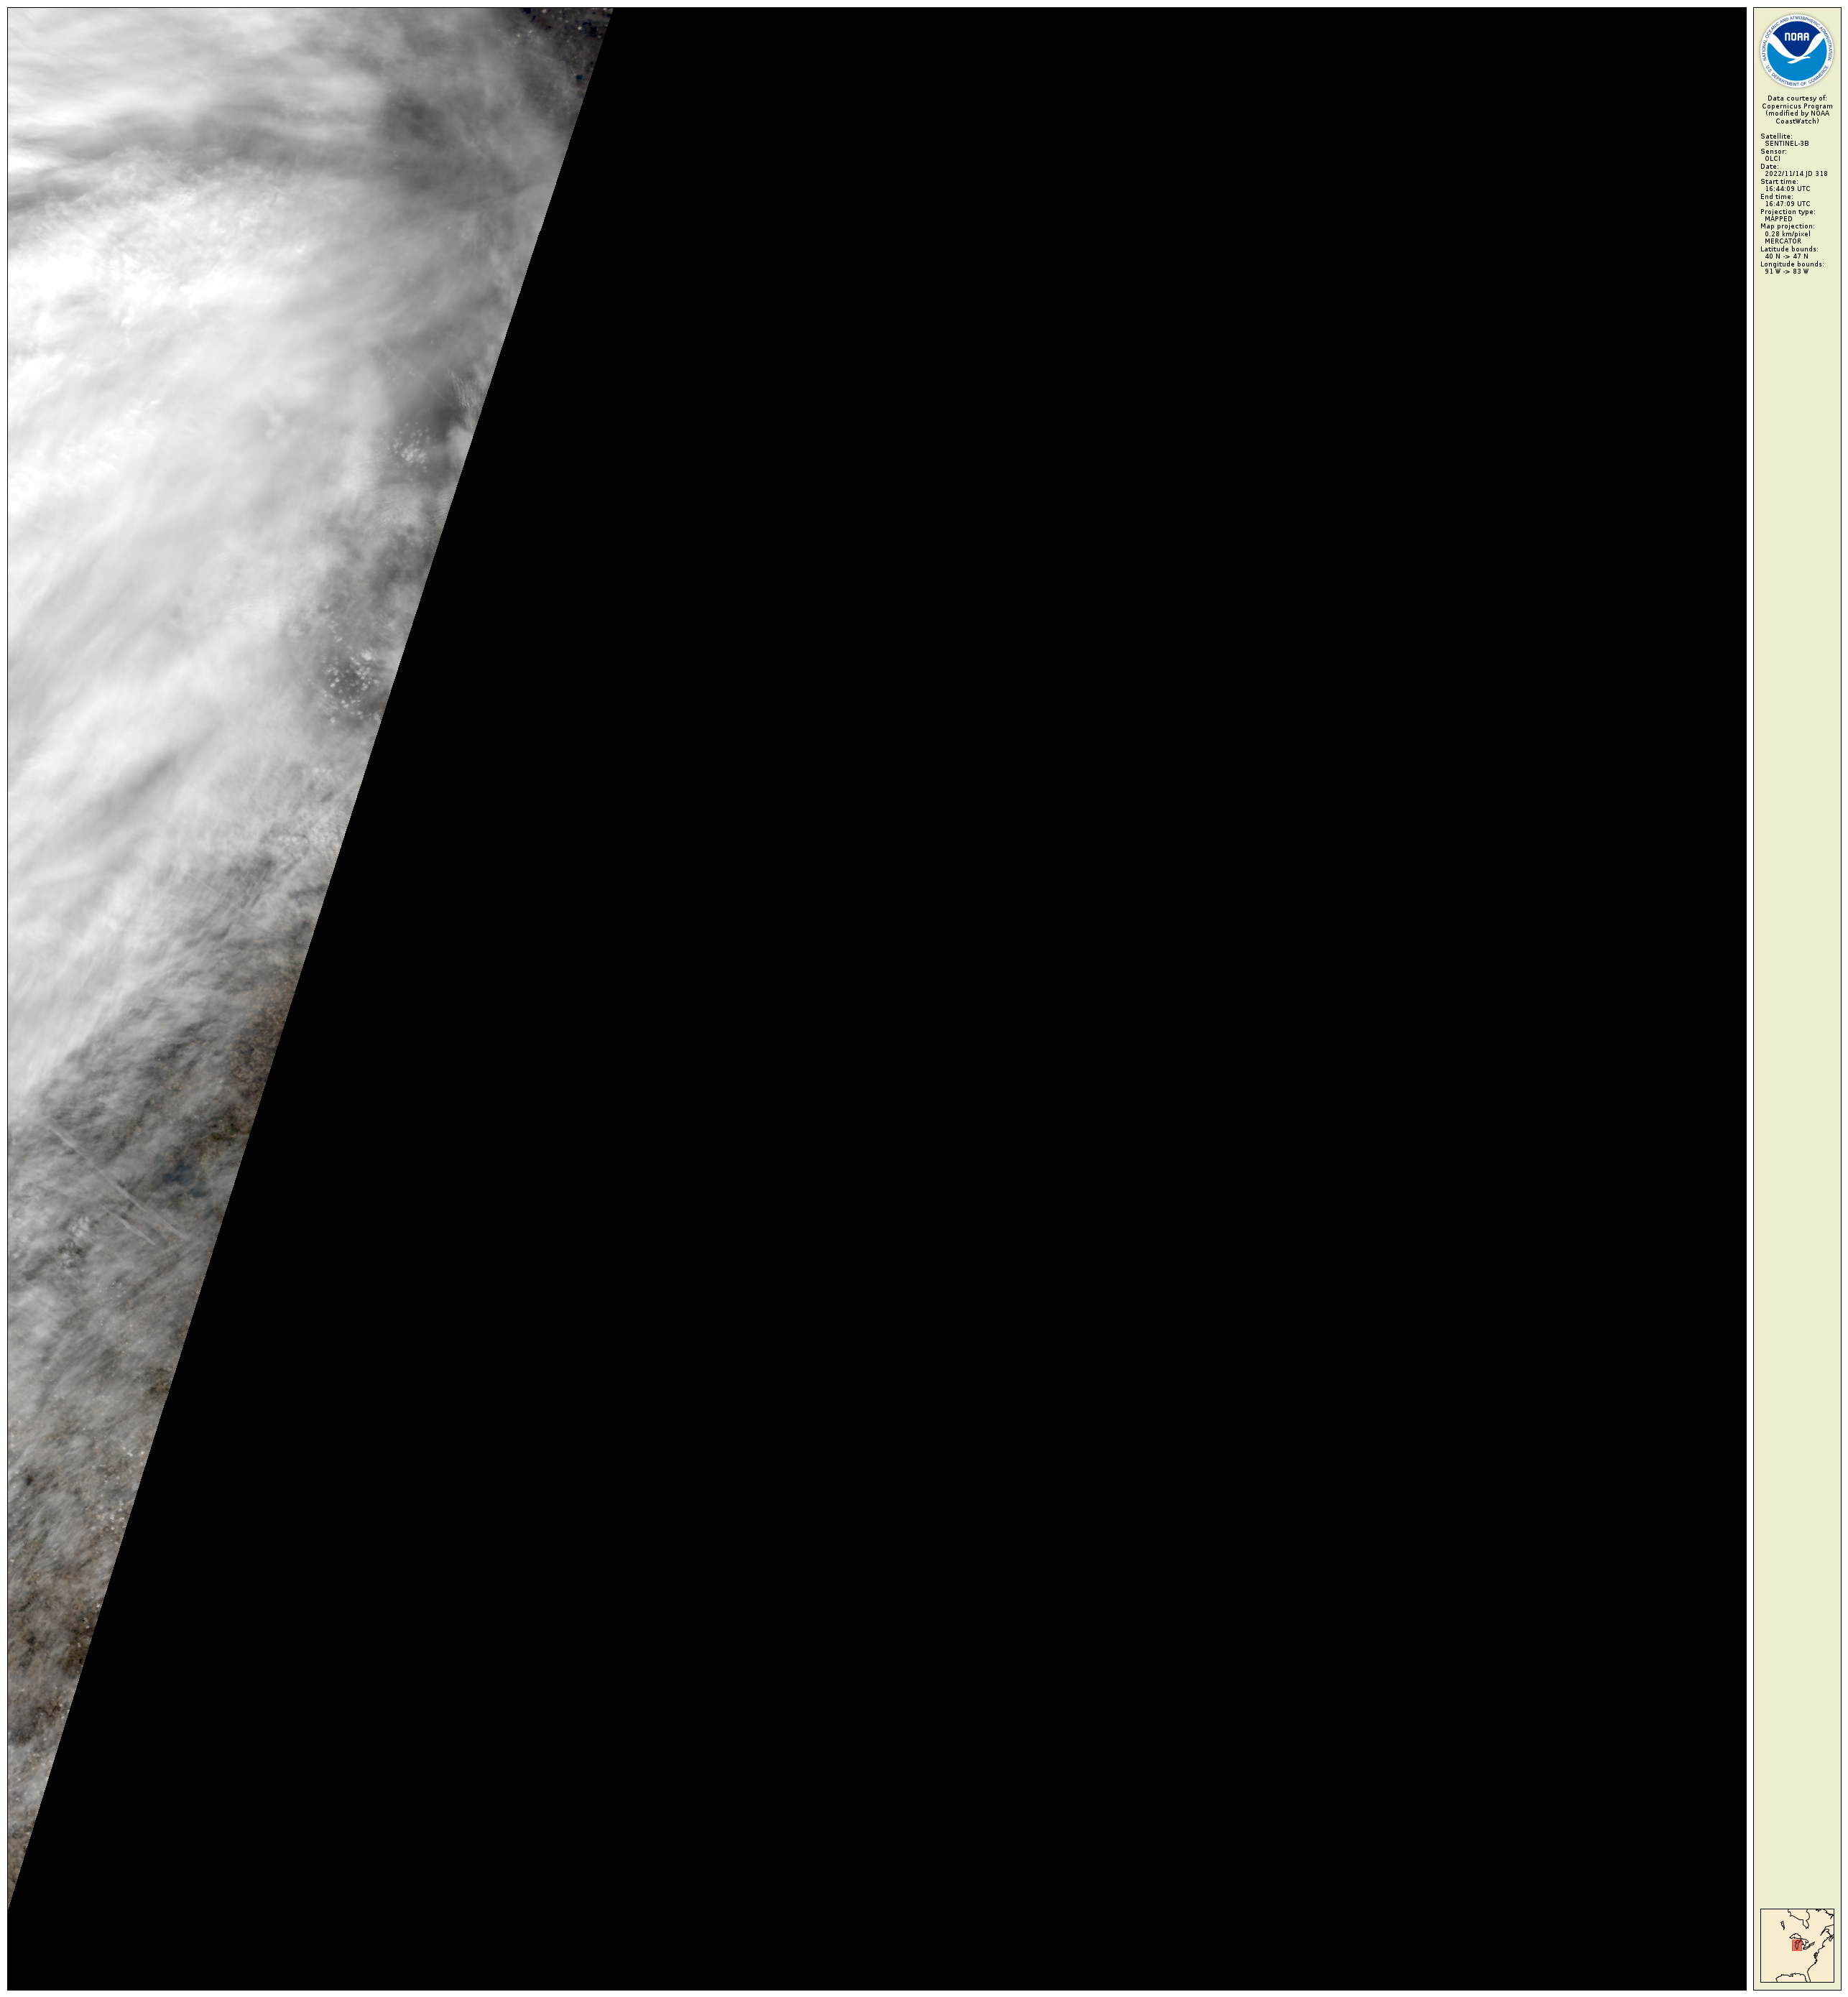Click the 'Date:' label
Screen dimensions: 1848x1997
click(1770, 166)
